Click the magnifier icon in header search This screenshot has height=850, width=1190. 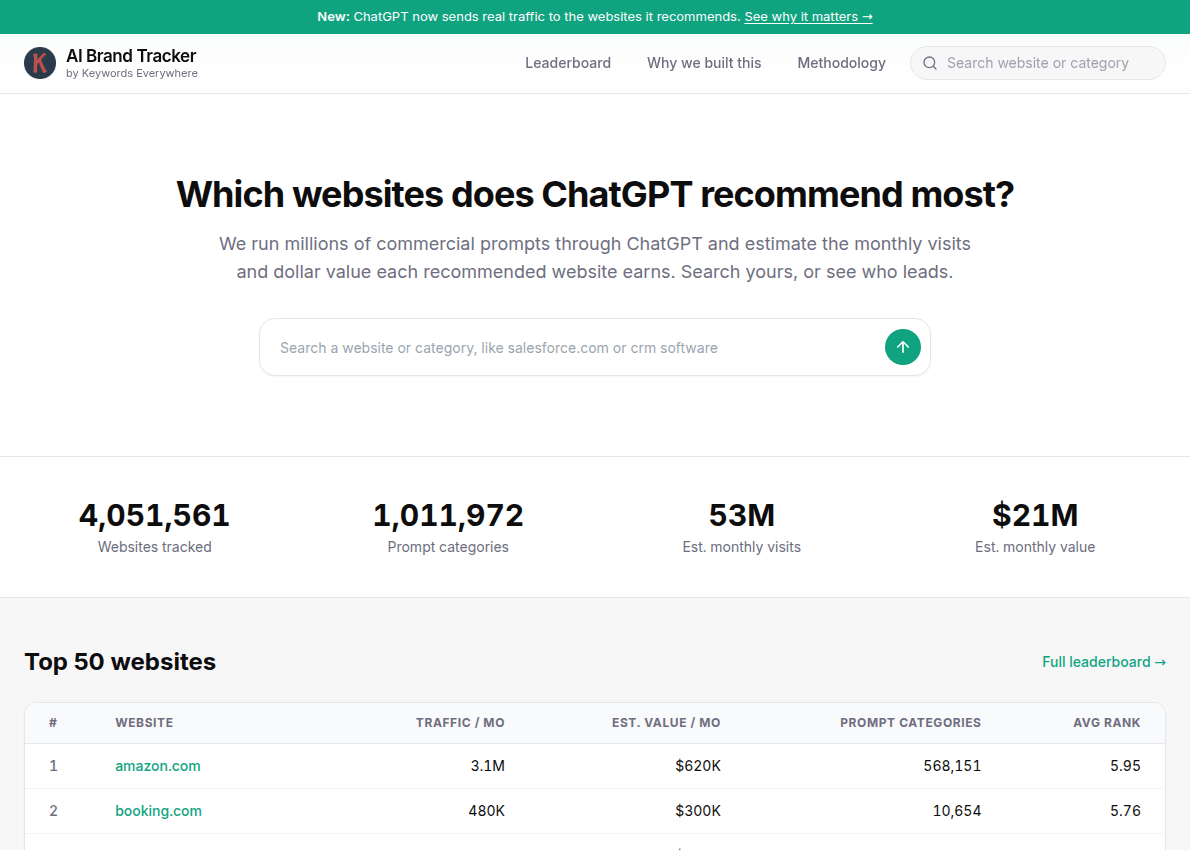(x=930, y=63)
